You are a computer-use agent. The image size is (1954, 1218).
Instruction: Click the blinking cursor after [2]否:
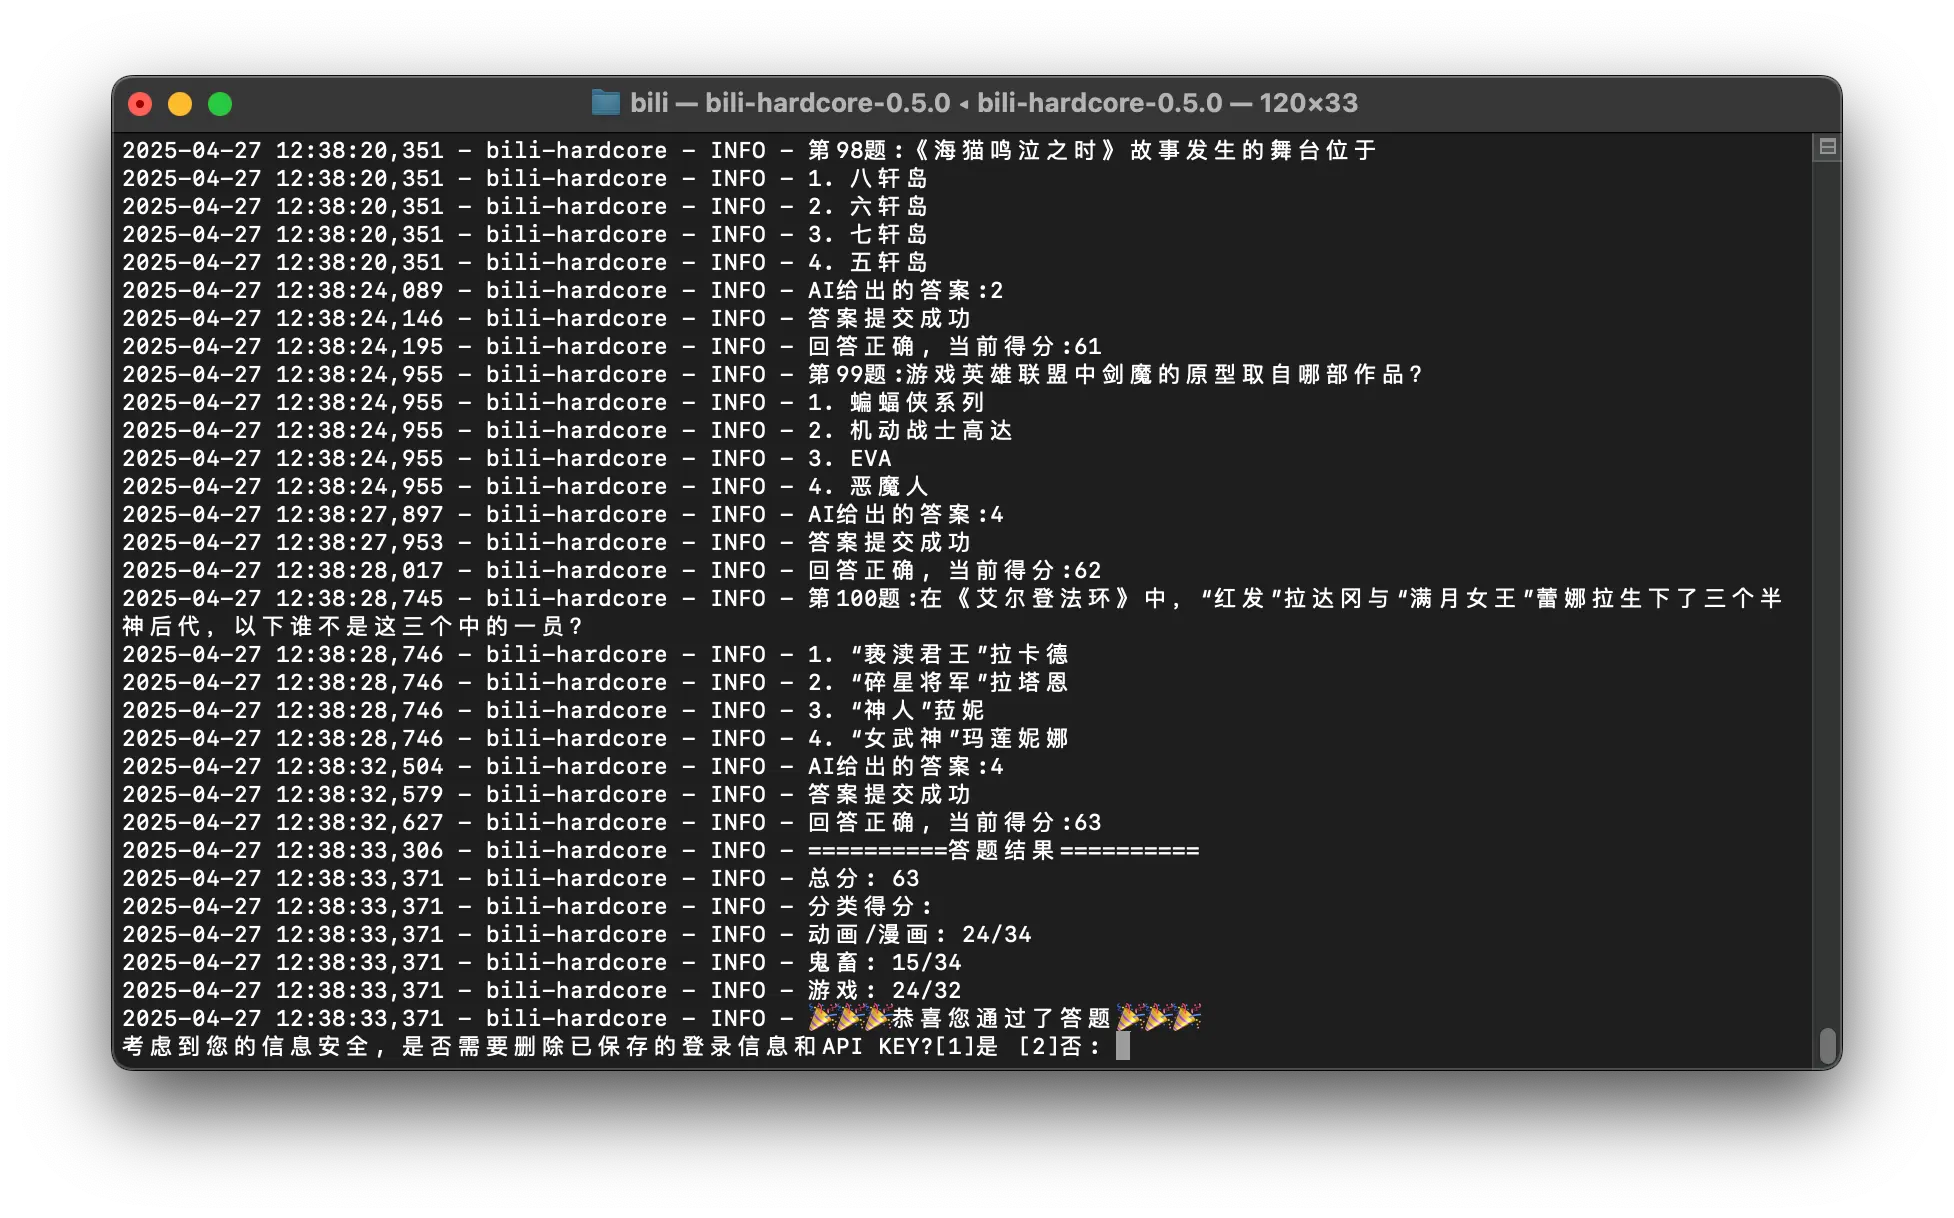(1123, 1046)
